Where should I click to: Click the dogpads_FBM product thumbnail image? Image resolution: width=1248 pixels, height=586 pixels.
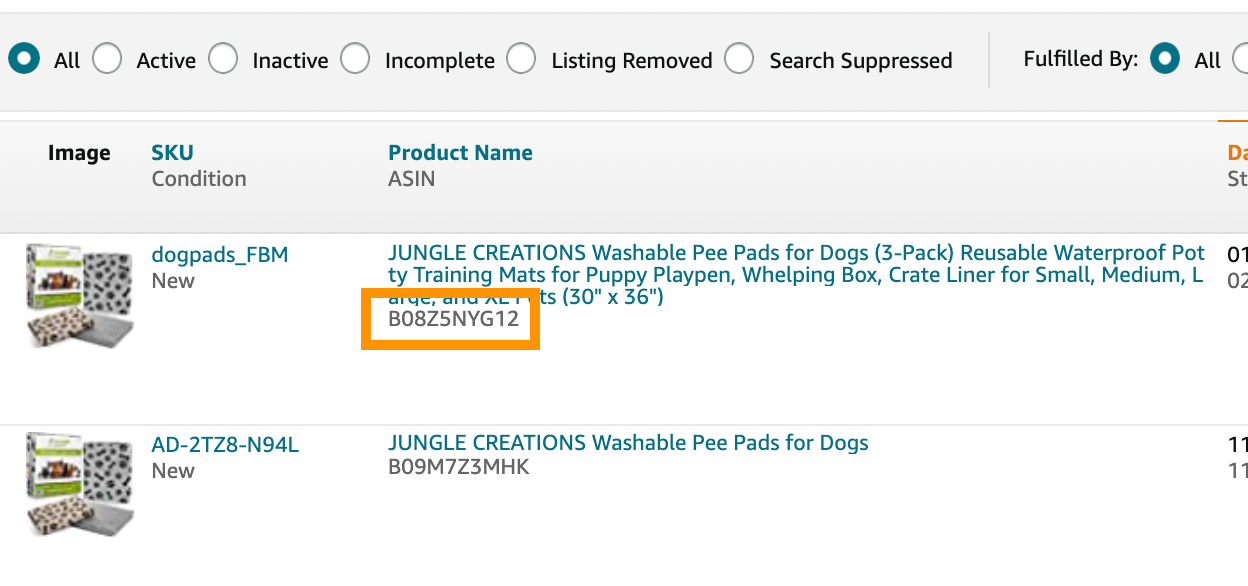click(79, 296)
